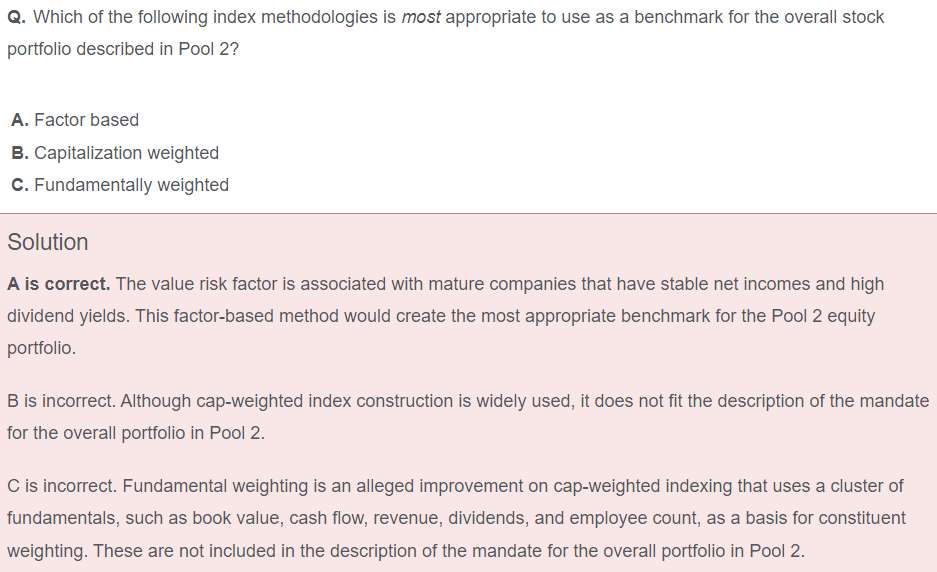Click the "Solution" heading
Screen dimensions: 937x572
click(x=47, y=242)
